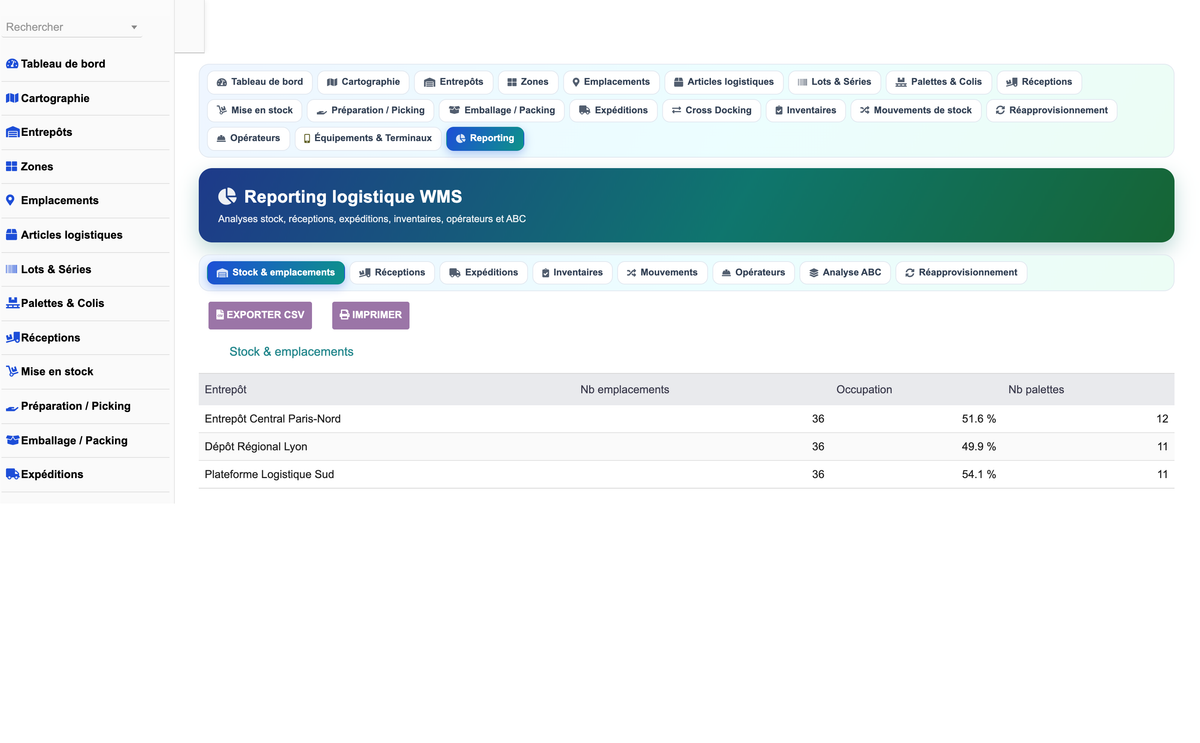
Task: Click the Expéditions truck icon in sidebar
Action: tap(13, 474)
